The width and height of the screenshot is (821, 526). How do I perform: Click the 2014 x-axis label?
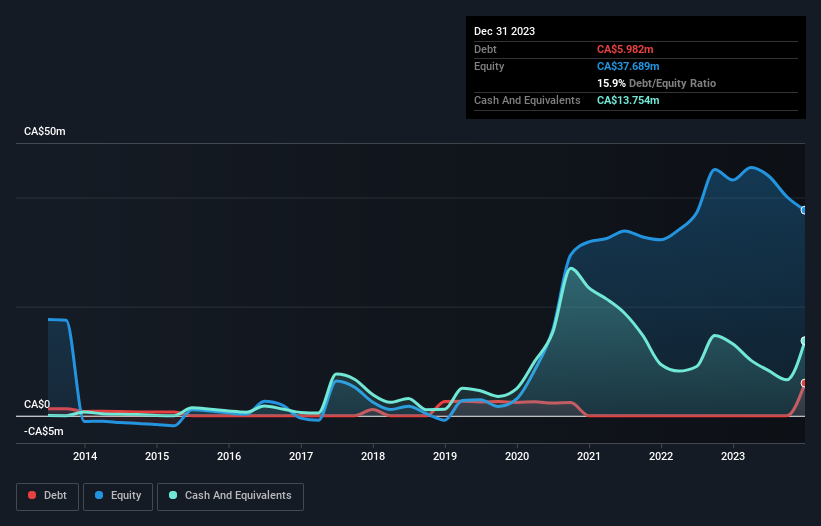[x=85, y=456]
